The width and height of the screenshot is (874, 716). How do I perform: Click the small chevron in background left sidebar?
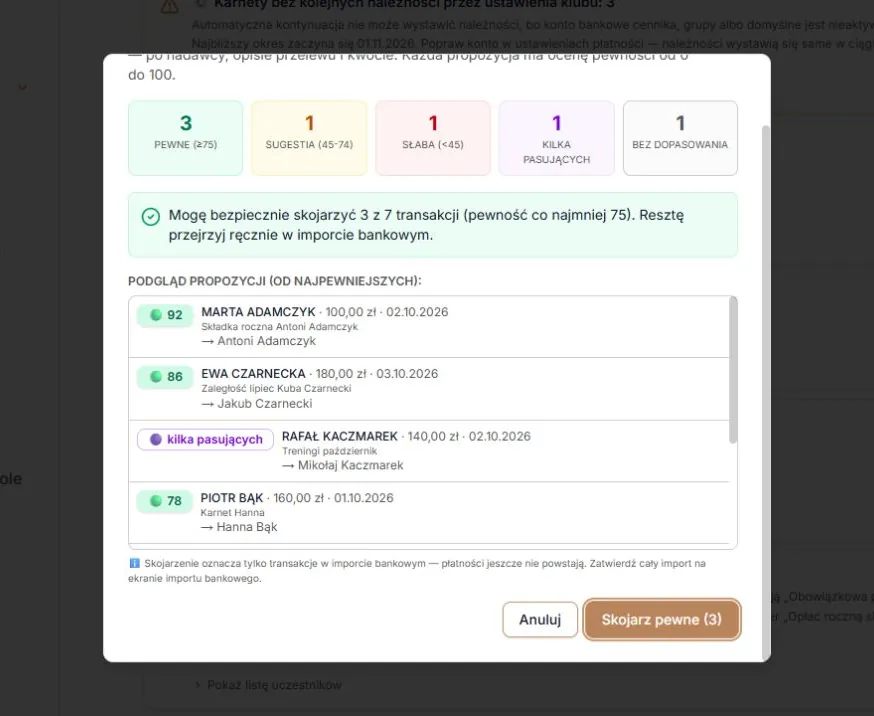(22, 87)
